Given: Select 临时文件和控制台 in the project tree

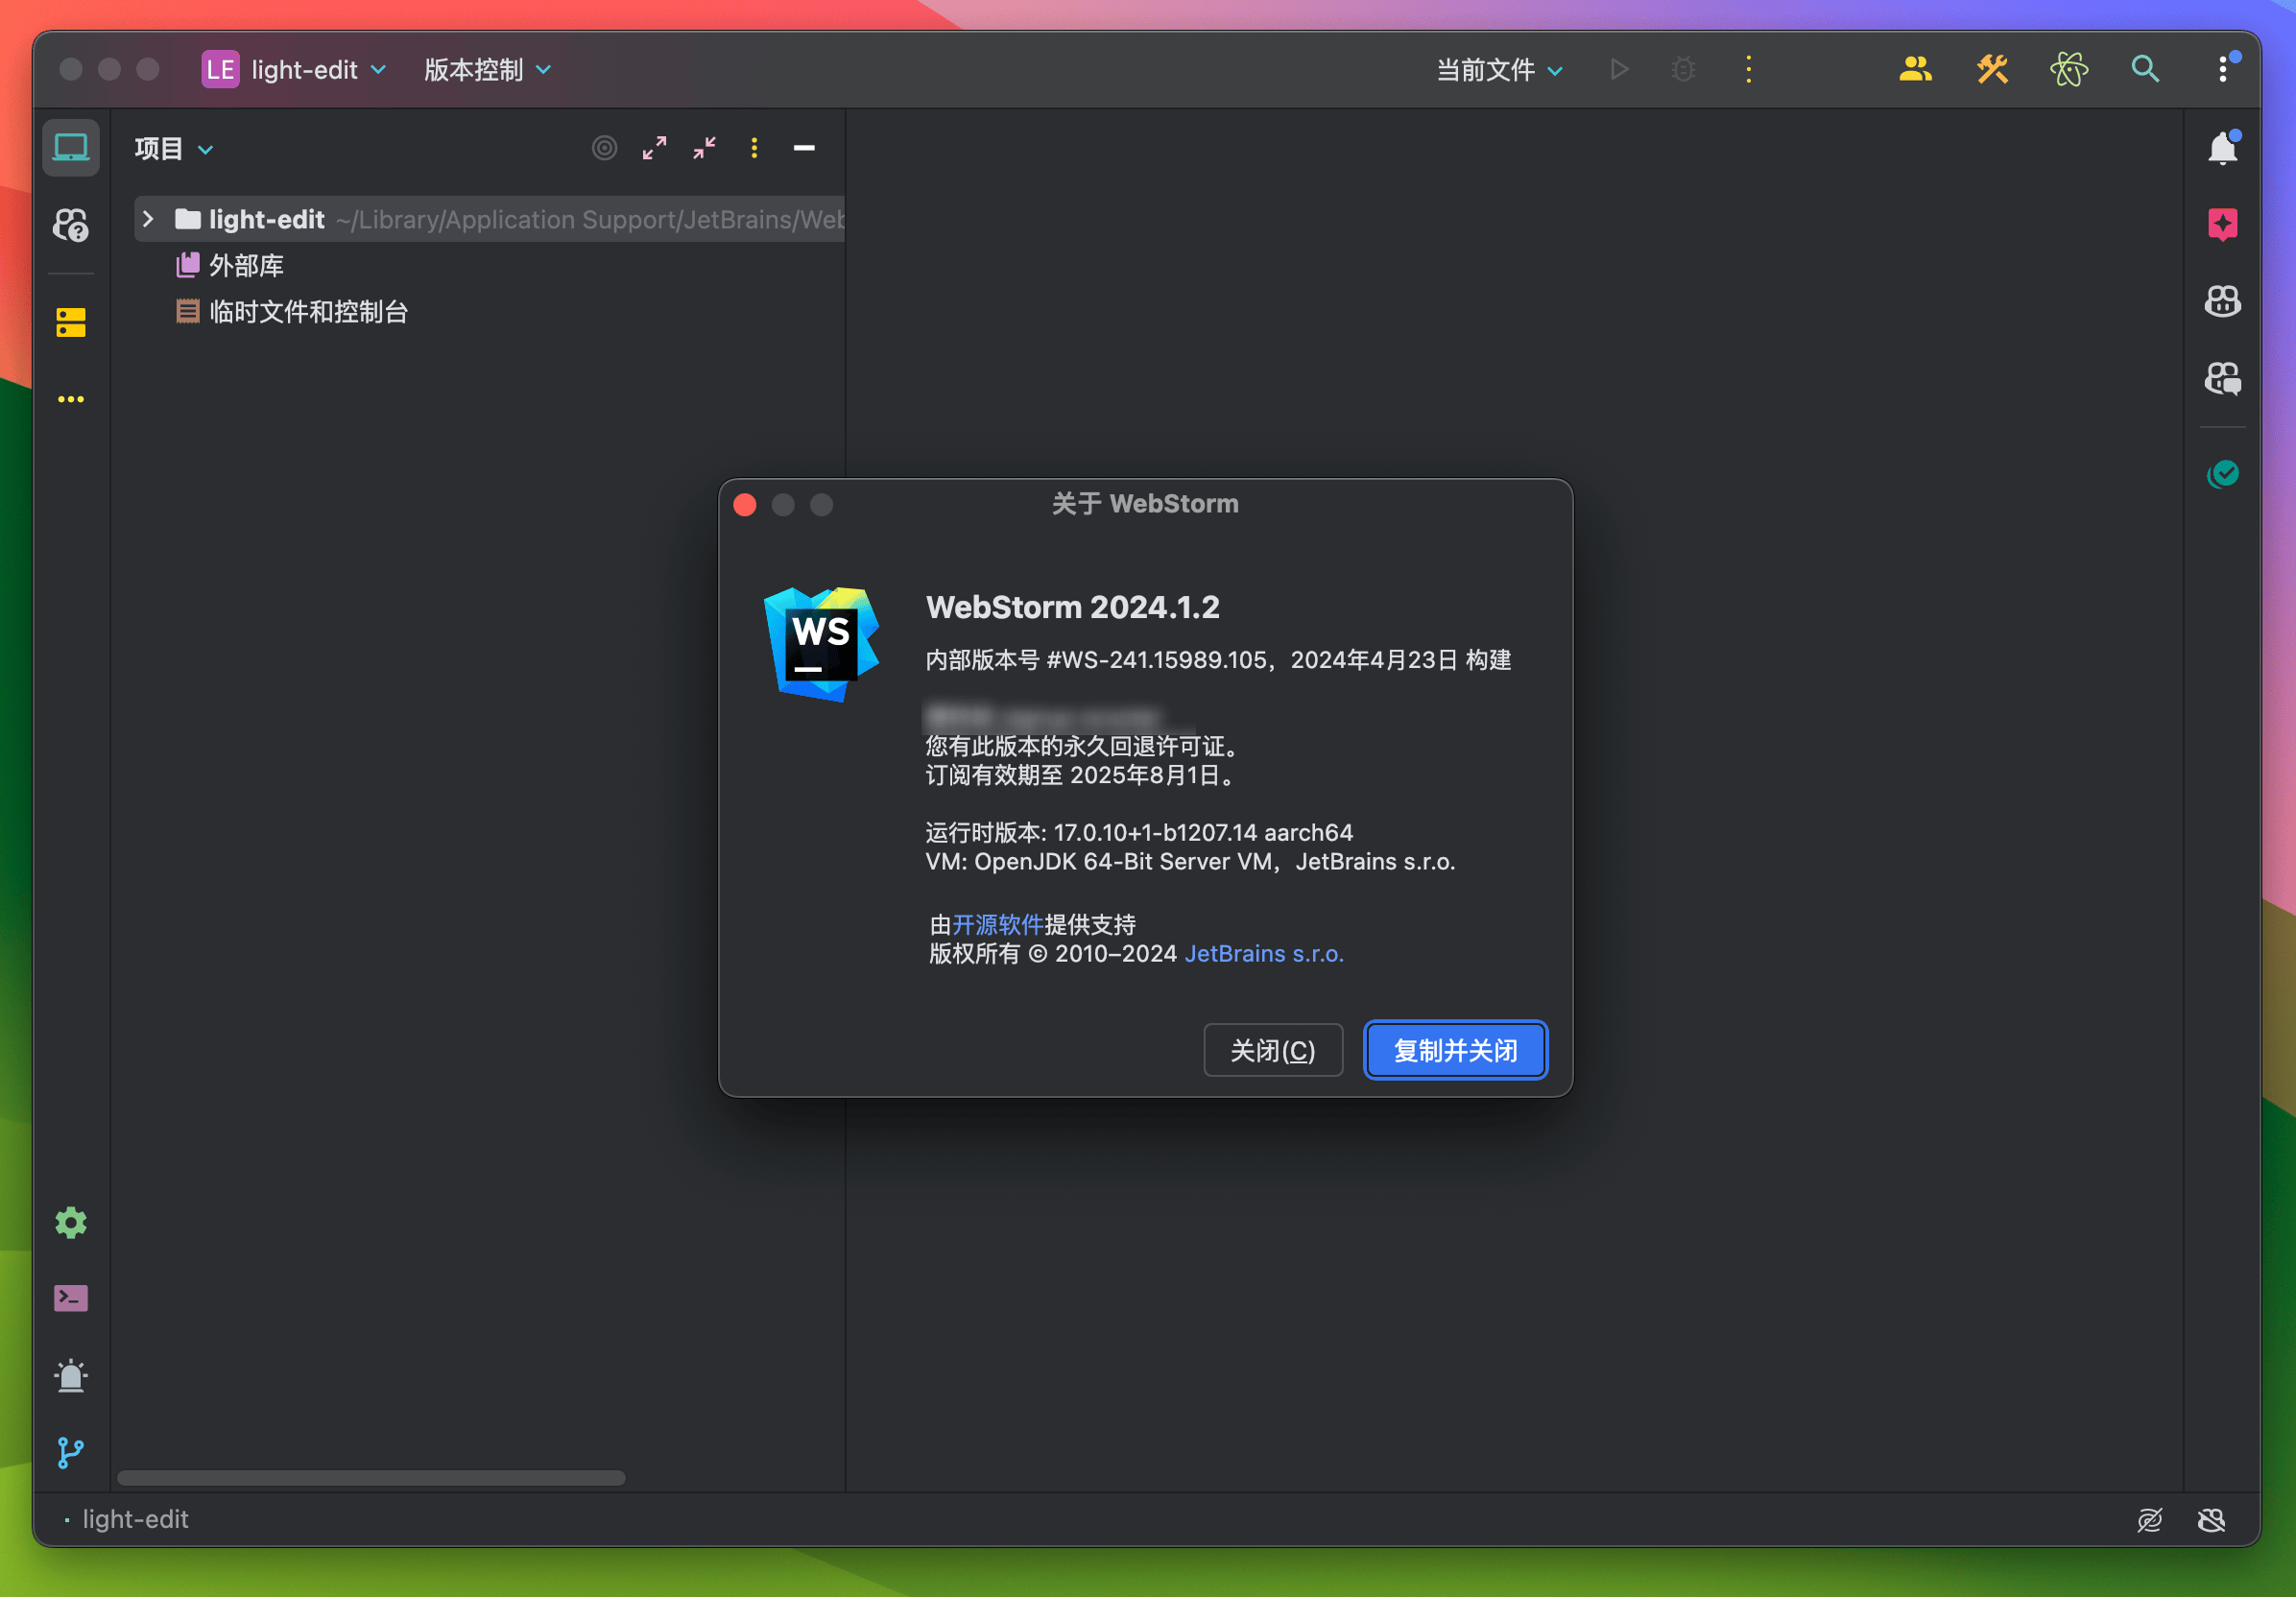Looking at the screenshot, I should tap(305, 311).
